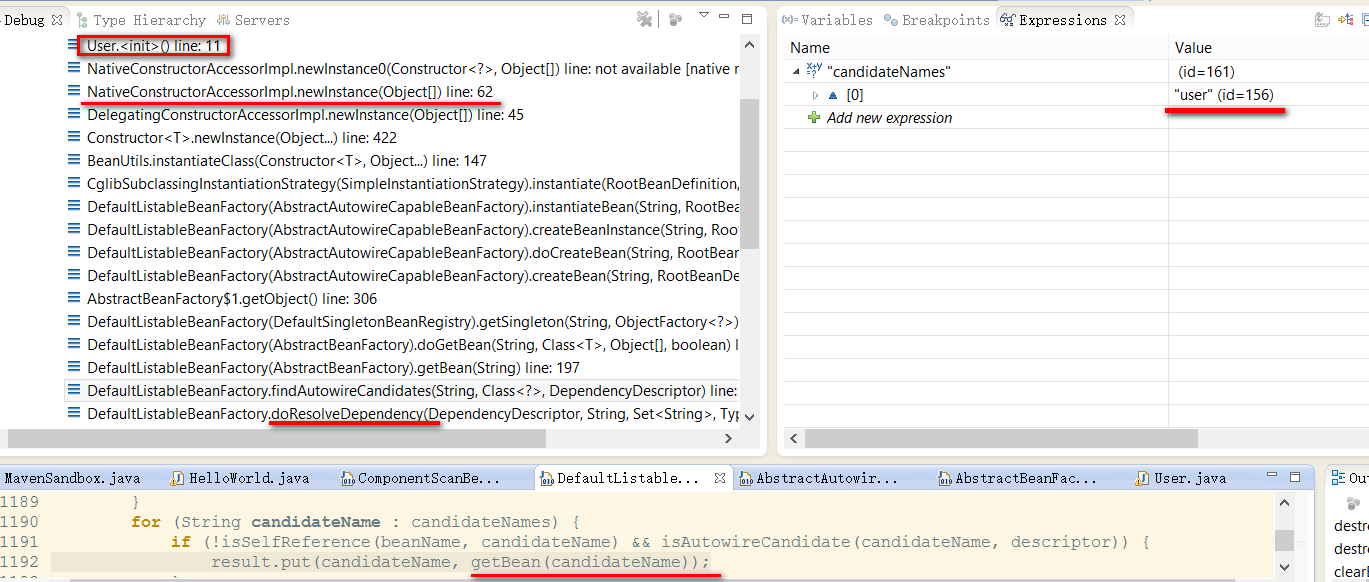Viewport: 1369px width, 582px height.
Task: Switch to the Variables tab
Action: coord(828,20)
